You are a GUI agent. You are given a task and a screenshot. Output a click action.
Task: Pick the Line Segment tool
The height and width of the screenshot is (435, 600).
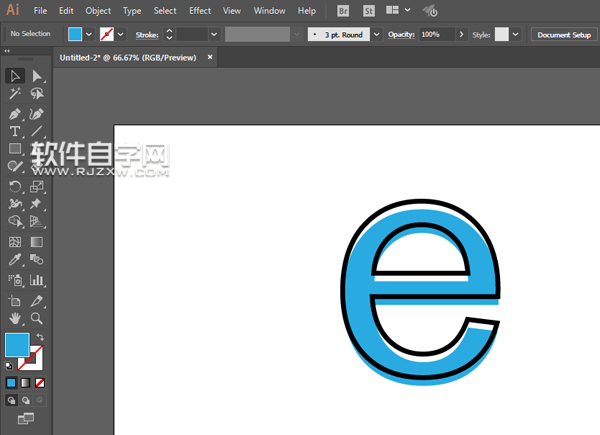point(37,131)
